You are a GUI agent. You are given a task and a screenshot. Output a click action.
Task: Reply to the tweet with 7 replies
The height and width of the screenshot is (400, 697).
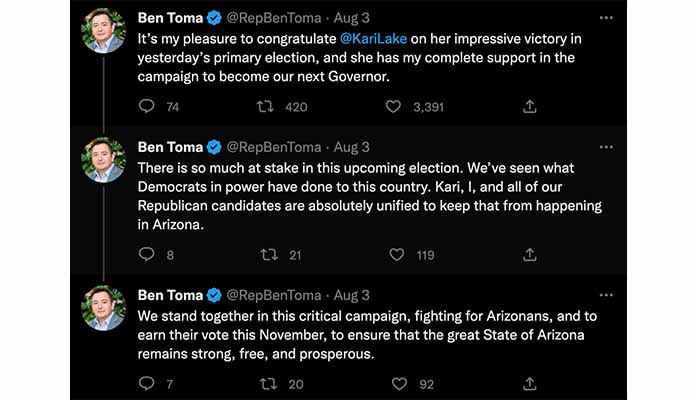[146, 383]
